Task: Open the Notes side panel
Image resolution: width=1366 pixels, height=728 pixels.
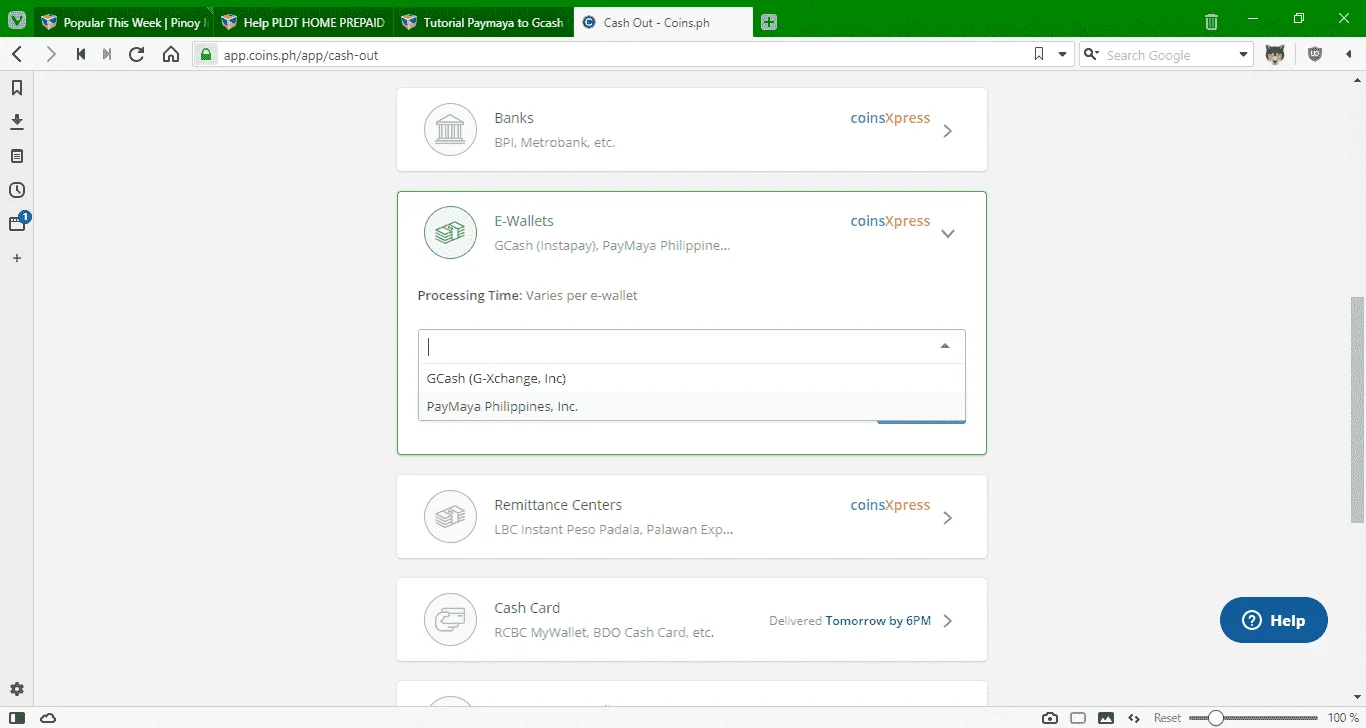Action: (17, 156)
